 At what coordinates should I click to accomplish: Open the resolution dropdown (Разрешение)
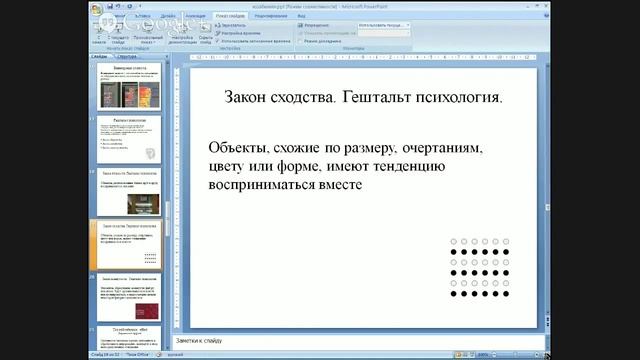(x=384, y=25)
